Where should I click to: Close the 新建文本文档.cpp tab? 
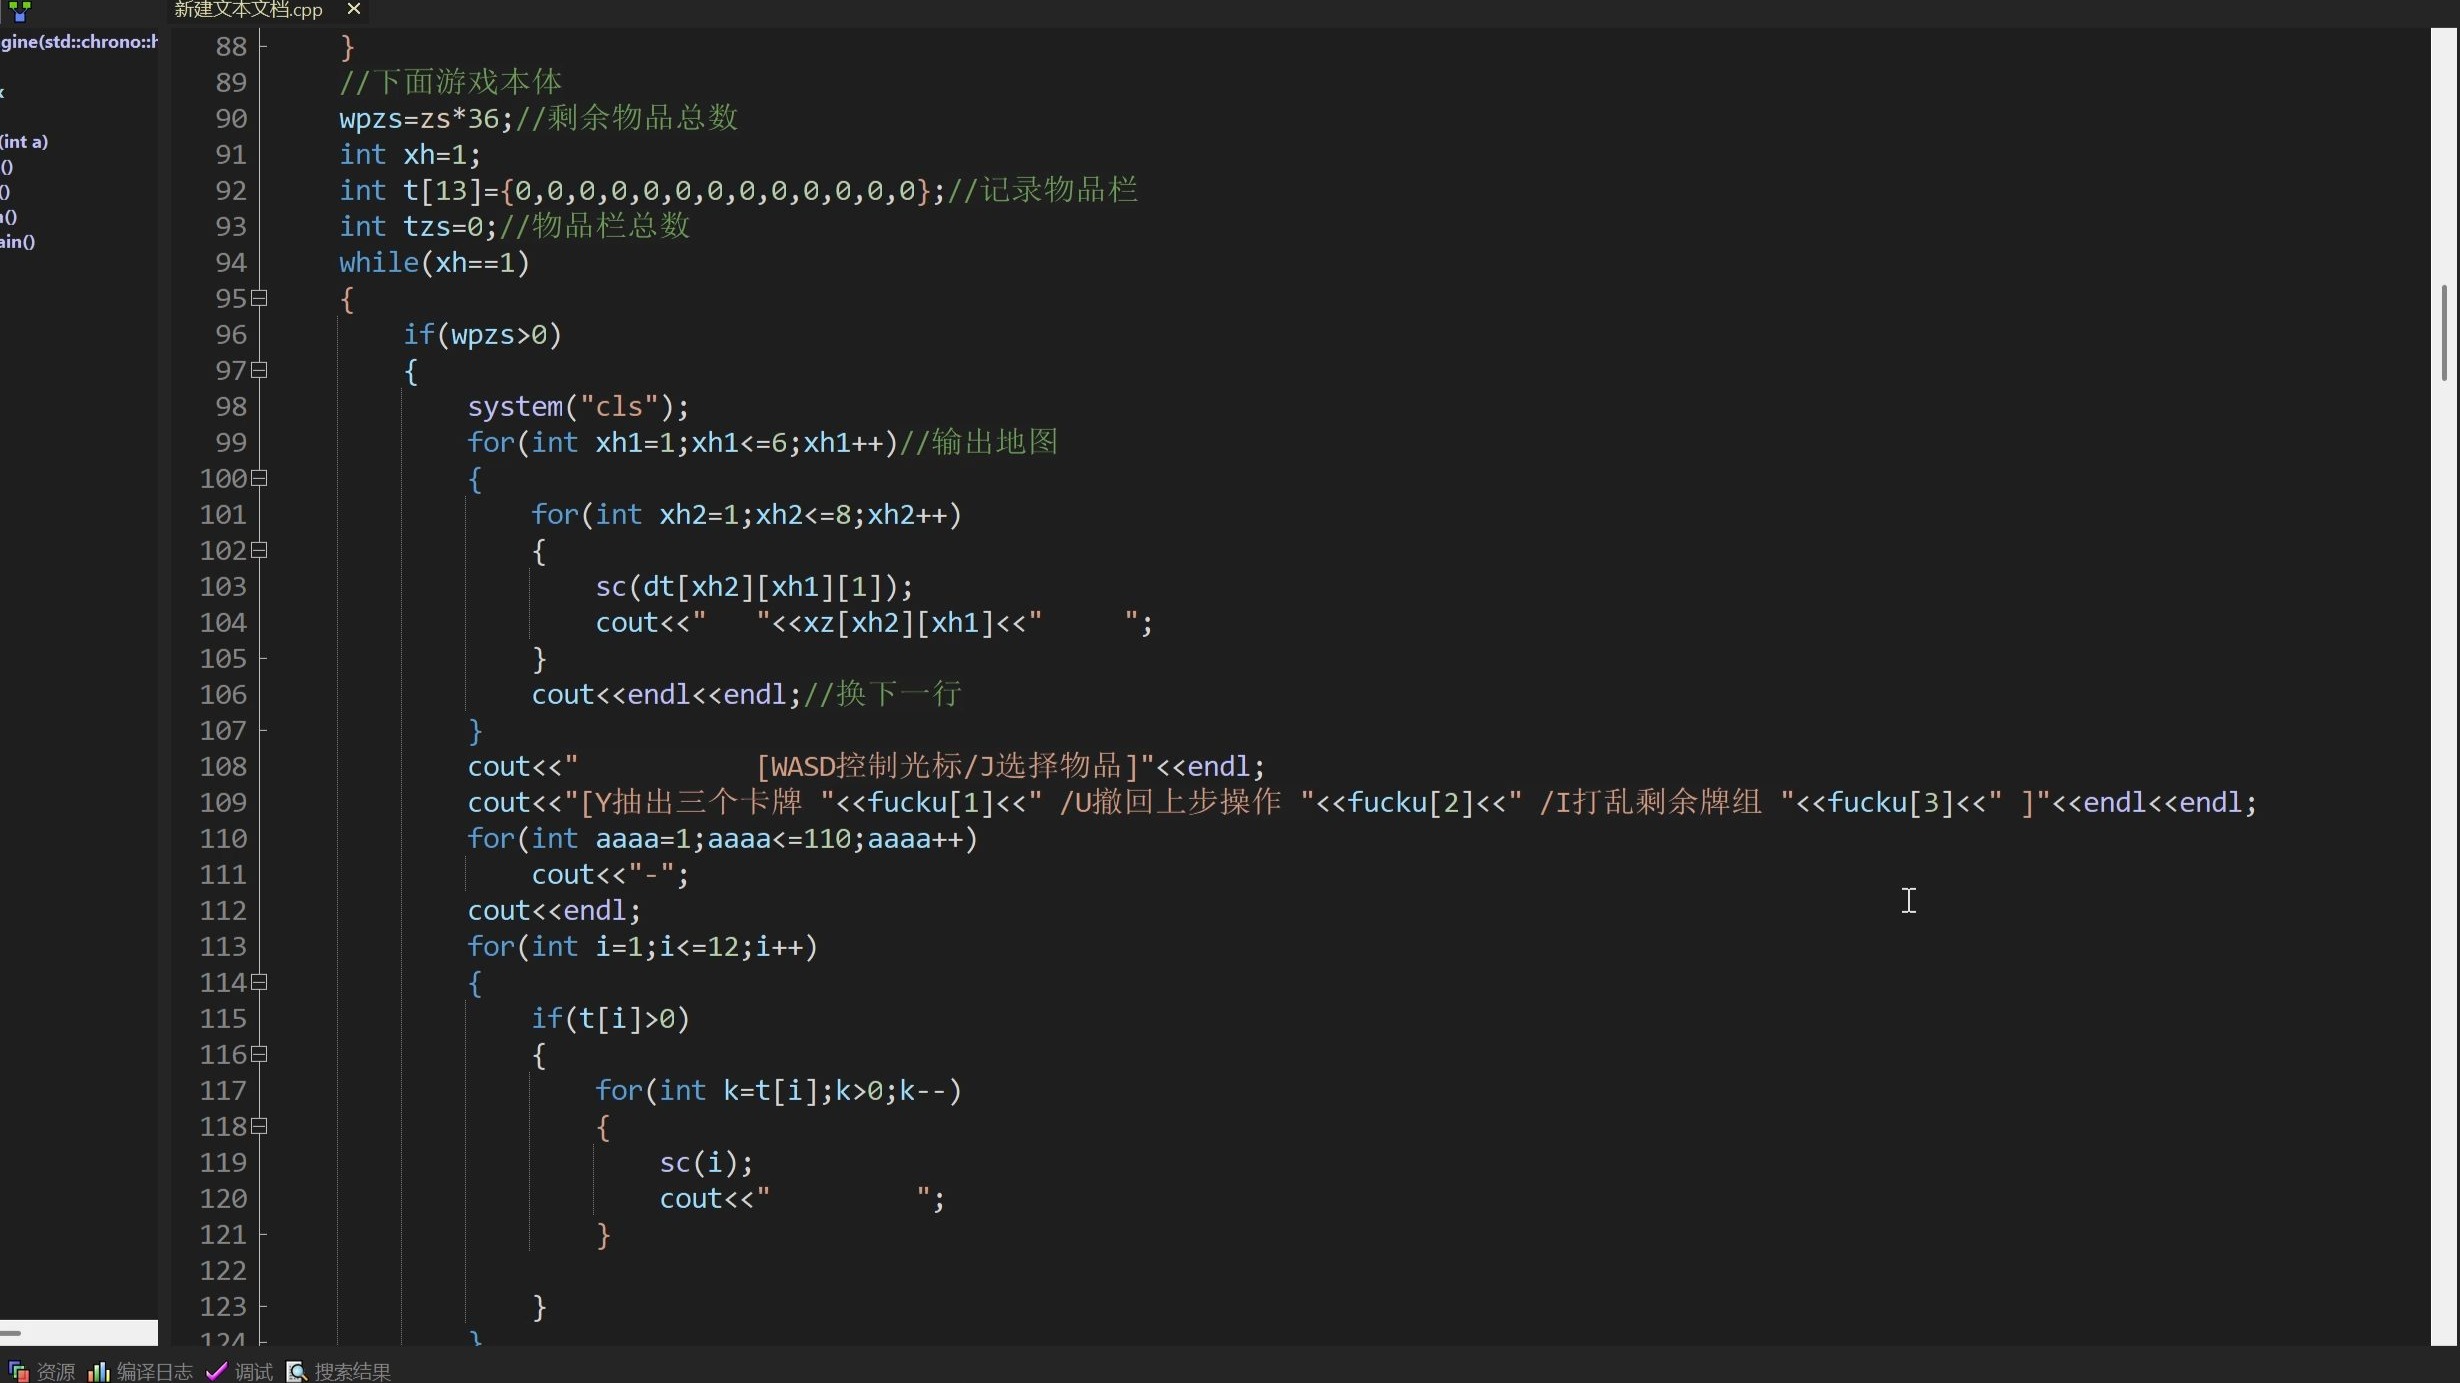pos(353,9)
